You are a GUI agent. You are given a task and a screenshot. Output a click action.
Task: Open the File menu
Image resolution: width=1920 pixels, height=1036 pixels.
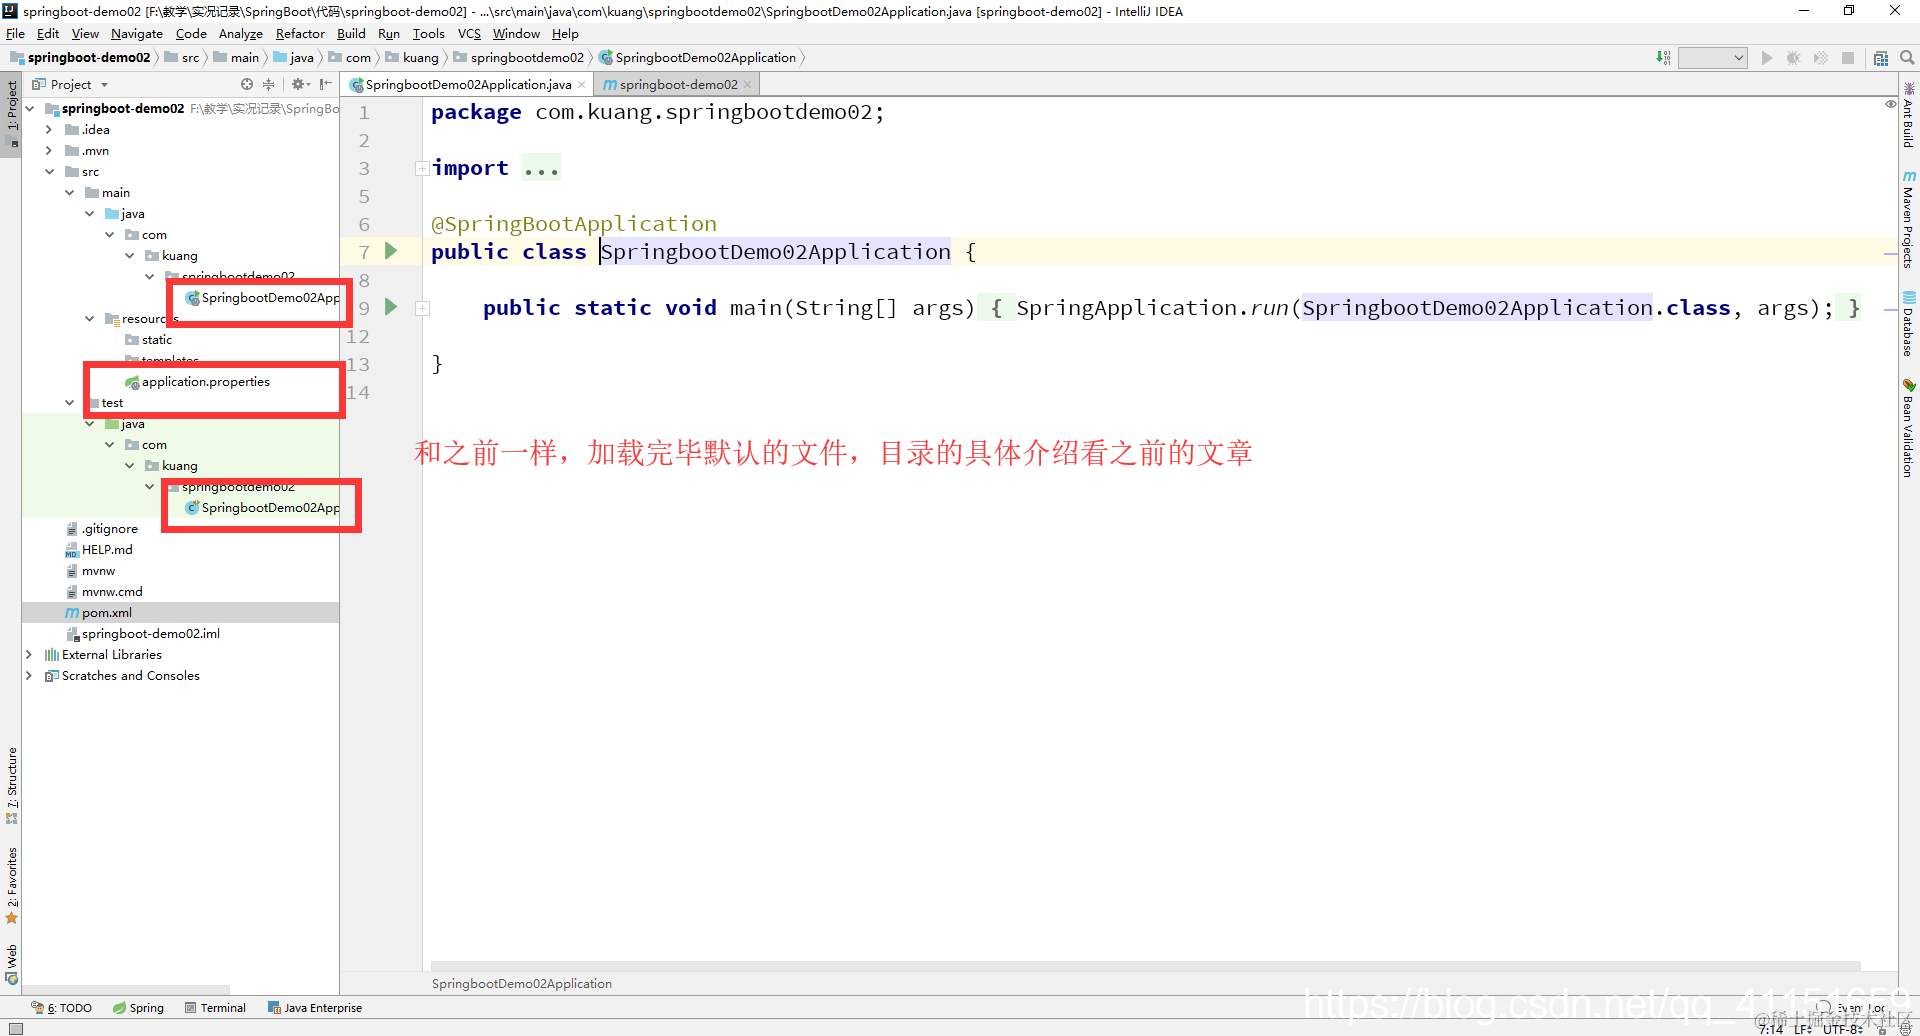tap(15, 34)
